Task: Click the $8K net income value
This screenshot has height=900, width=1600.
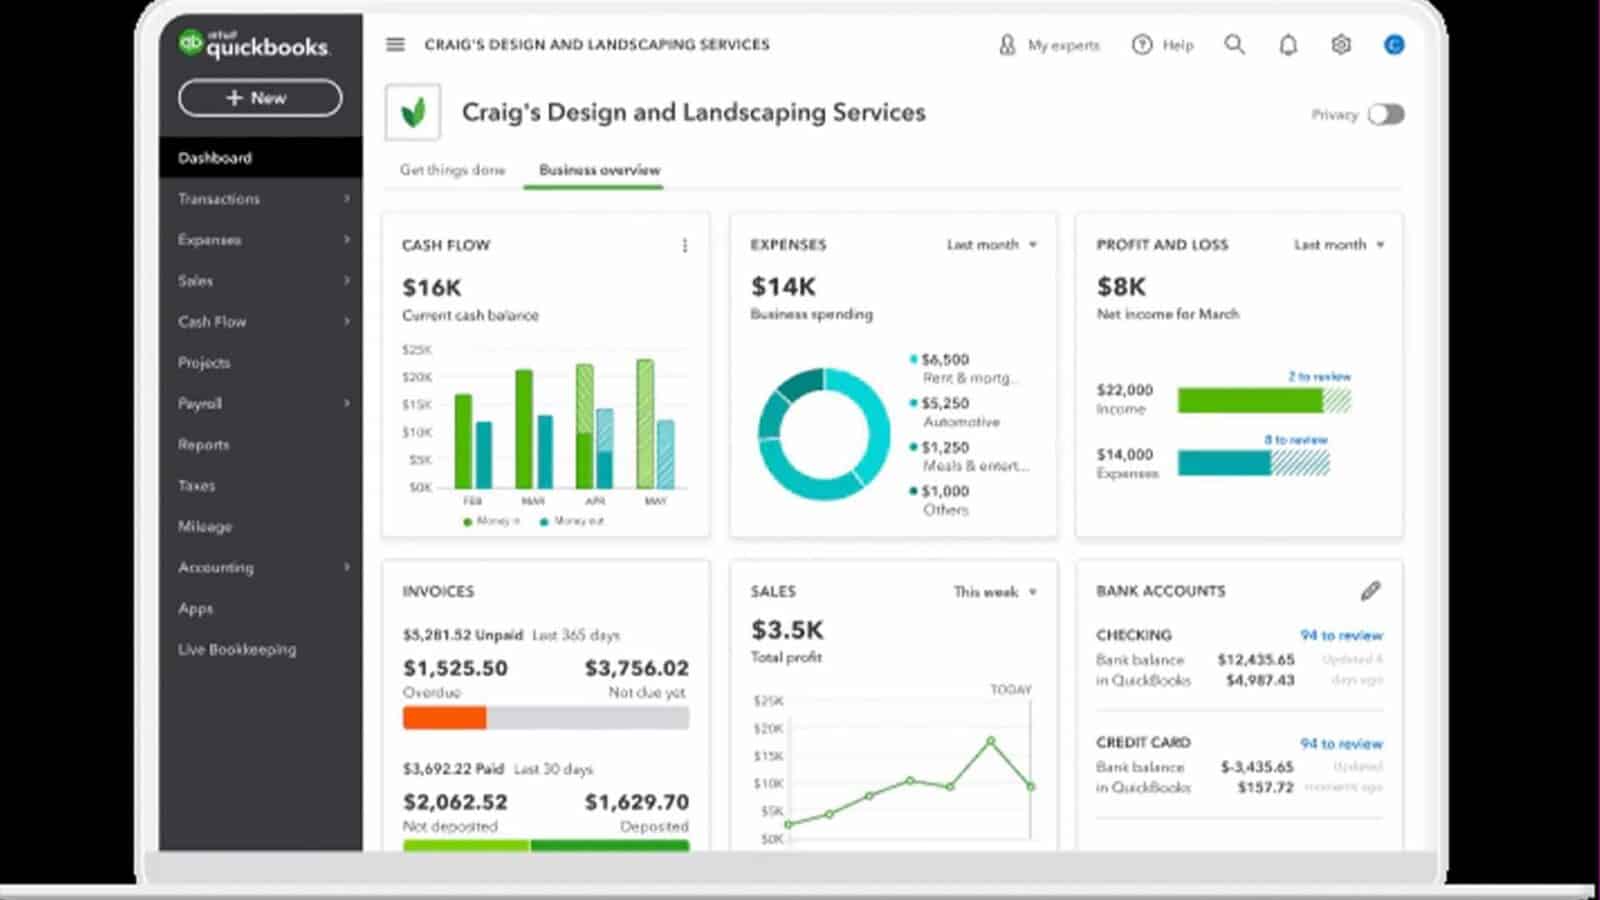Action: (1121, 287)
